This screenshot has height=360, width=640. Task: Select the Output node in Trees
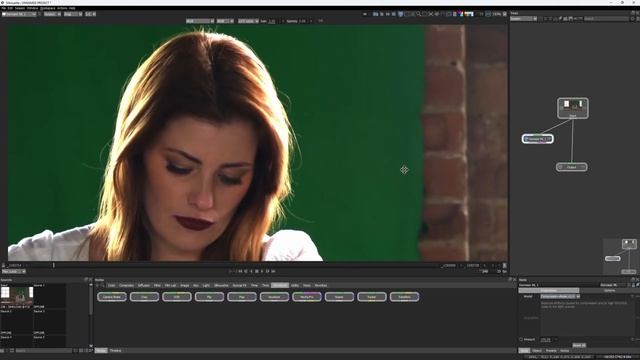click(572, 167)
